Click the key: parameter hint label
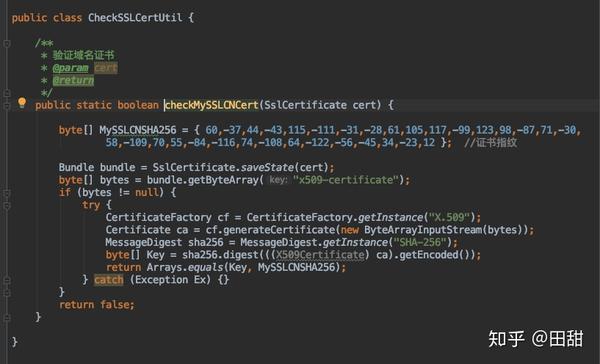Viewport: 600px width, 364px height. pos(278,180)
